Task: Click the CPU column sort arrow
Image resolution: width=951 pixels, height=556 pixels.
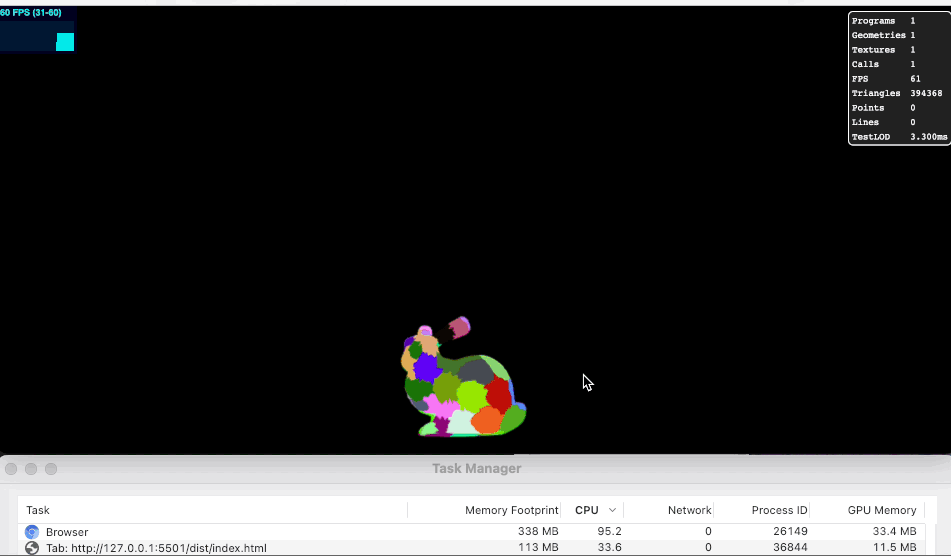Action: [613, 510]
